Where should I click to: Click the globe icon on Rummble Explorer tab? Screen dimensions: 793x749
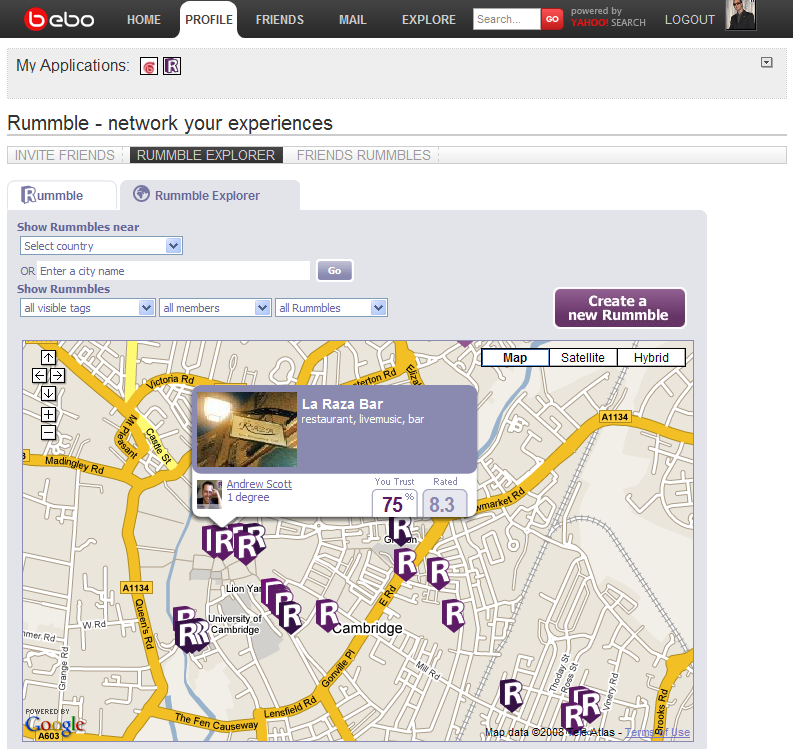pos(142,194)
